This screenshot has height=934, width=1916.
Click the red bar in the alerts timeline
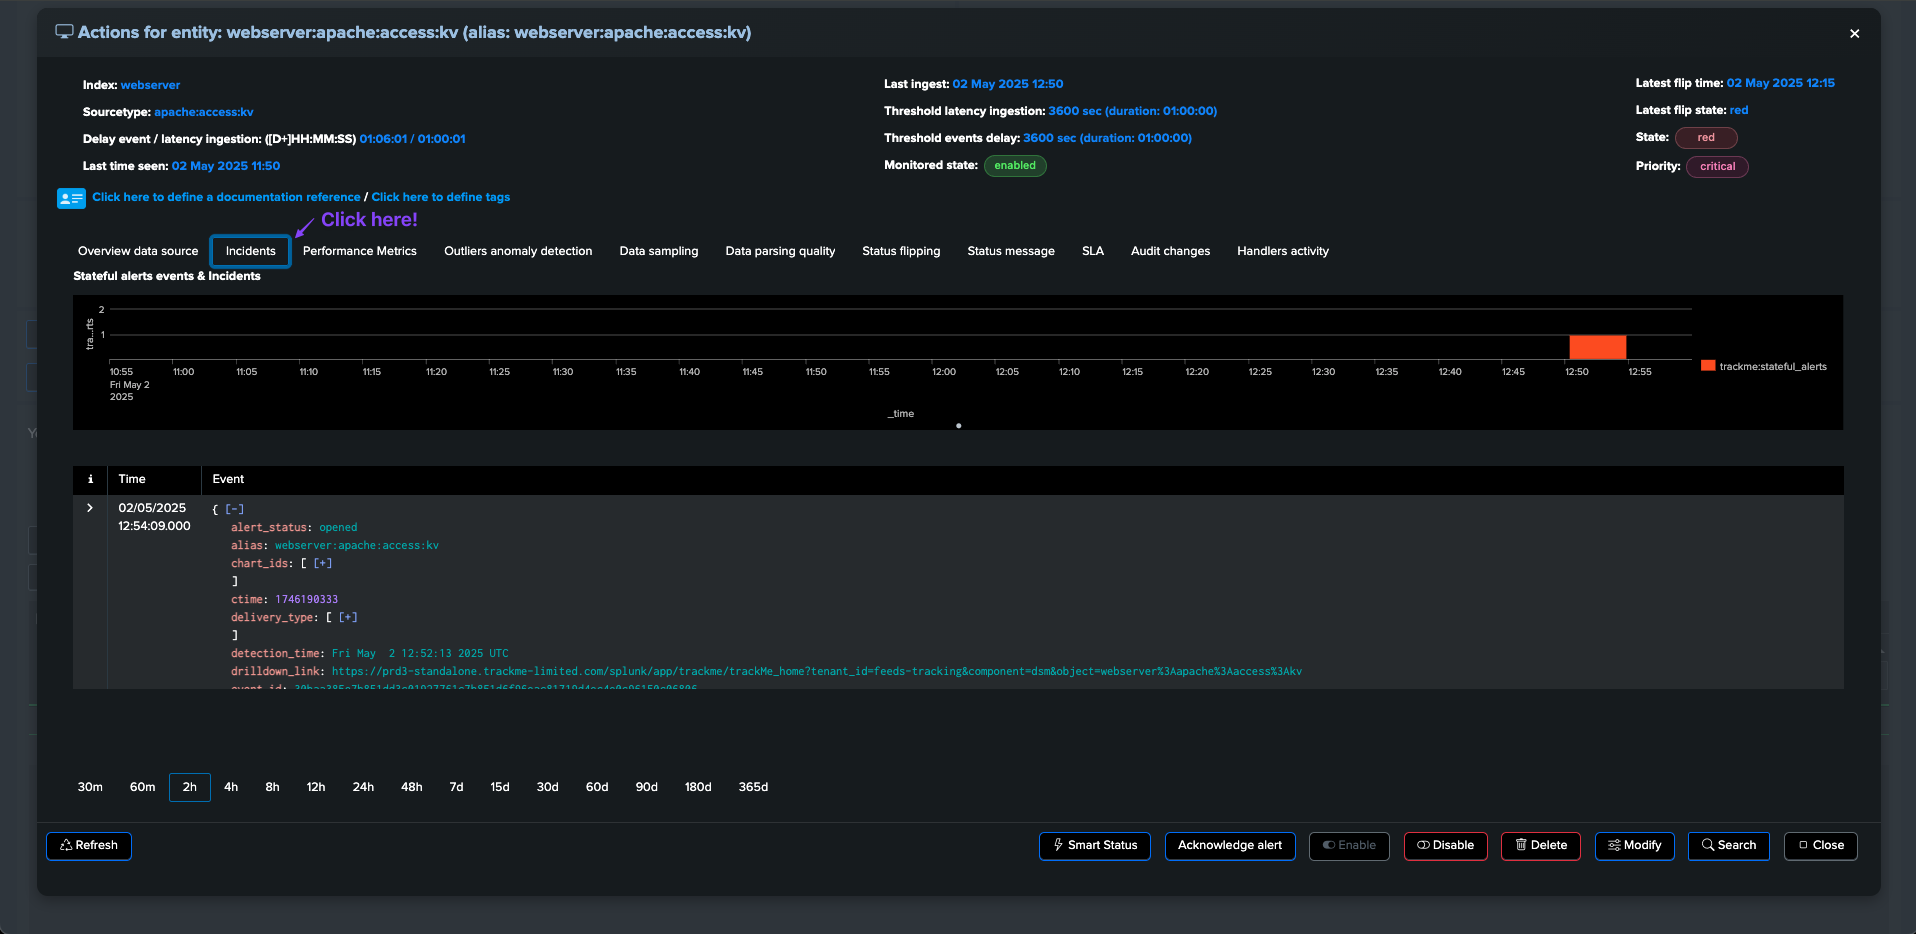point(1597,347)
